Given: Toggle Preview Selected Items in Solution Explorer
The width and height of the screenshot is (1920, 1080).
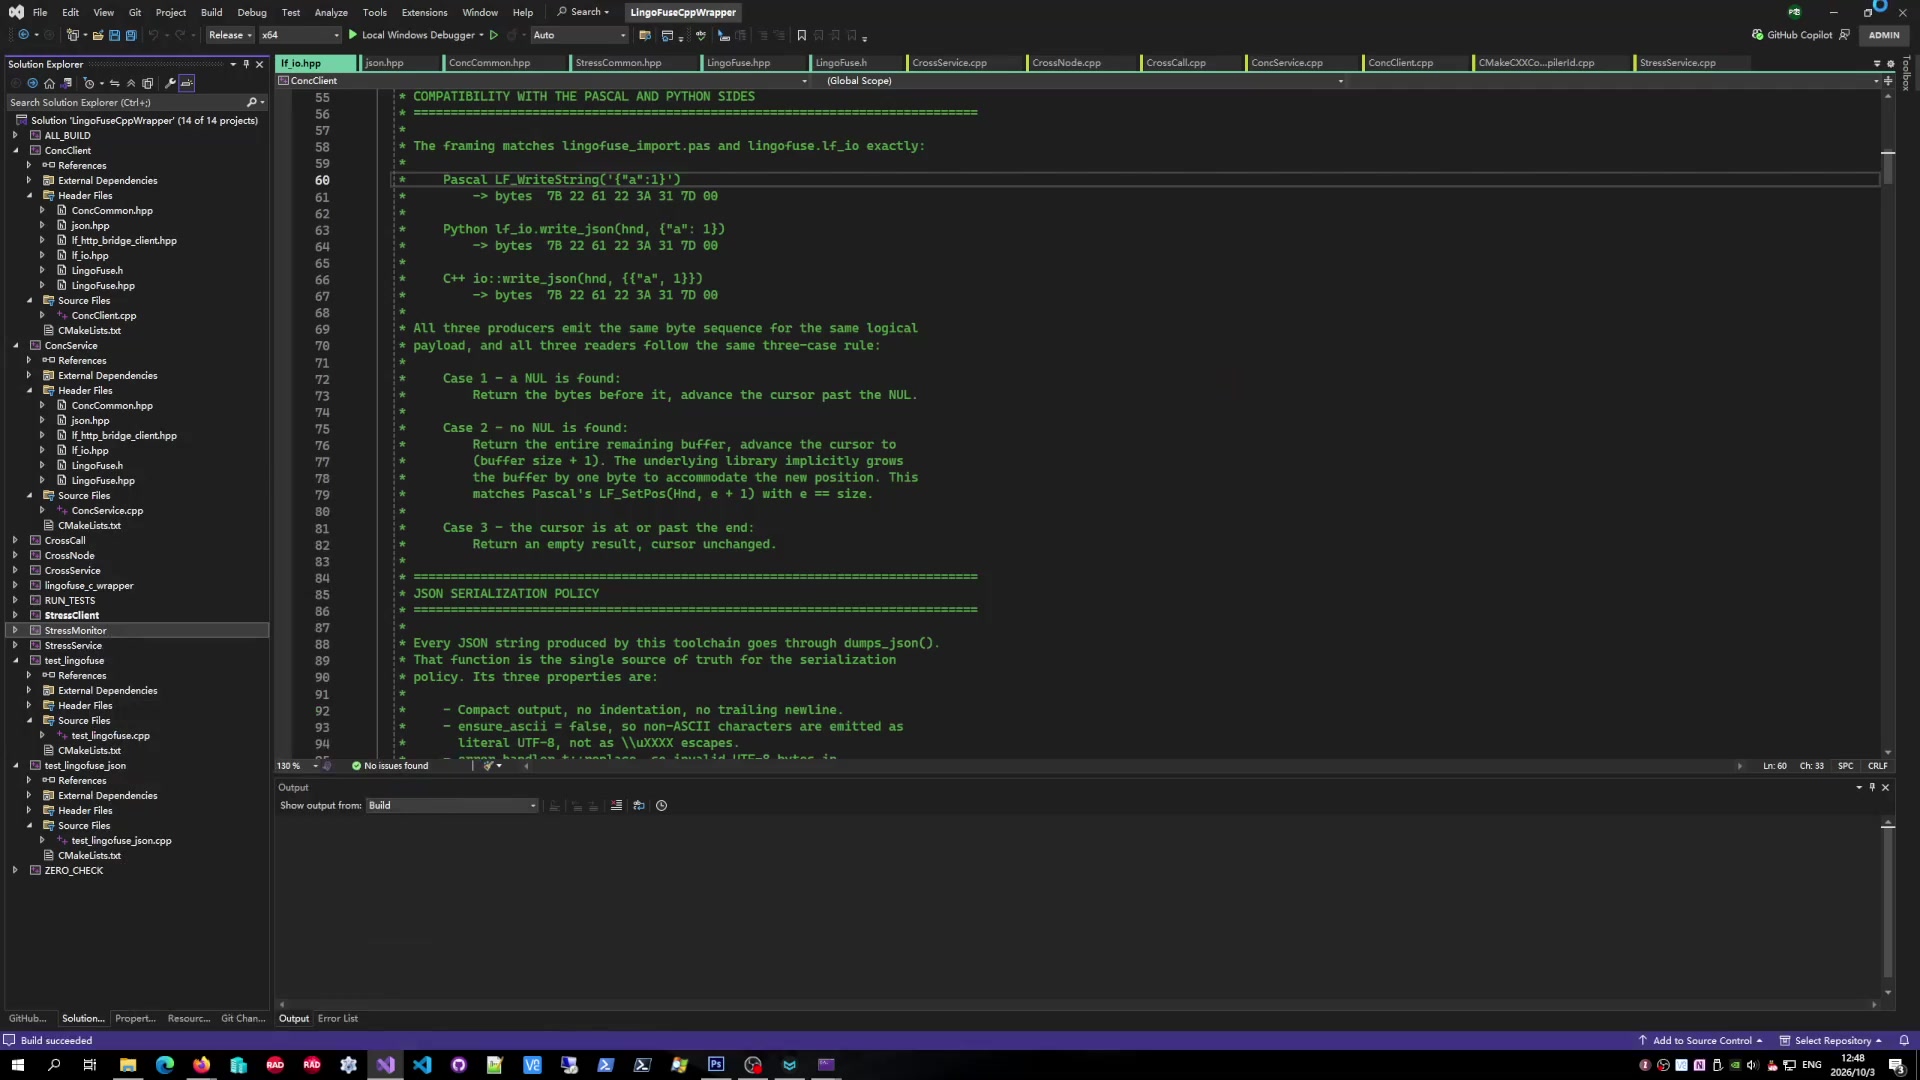Looking at the screenshot, I should (187, 83).
